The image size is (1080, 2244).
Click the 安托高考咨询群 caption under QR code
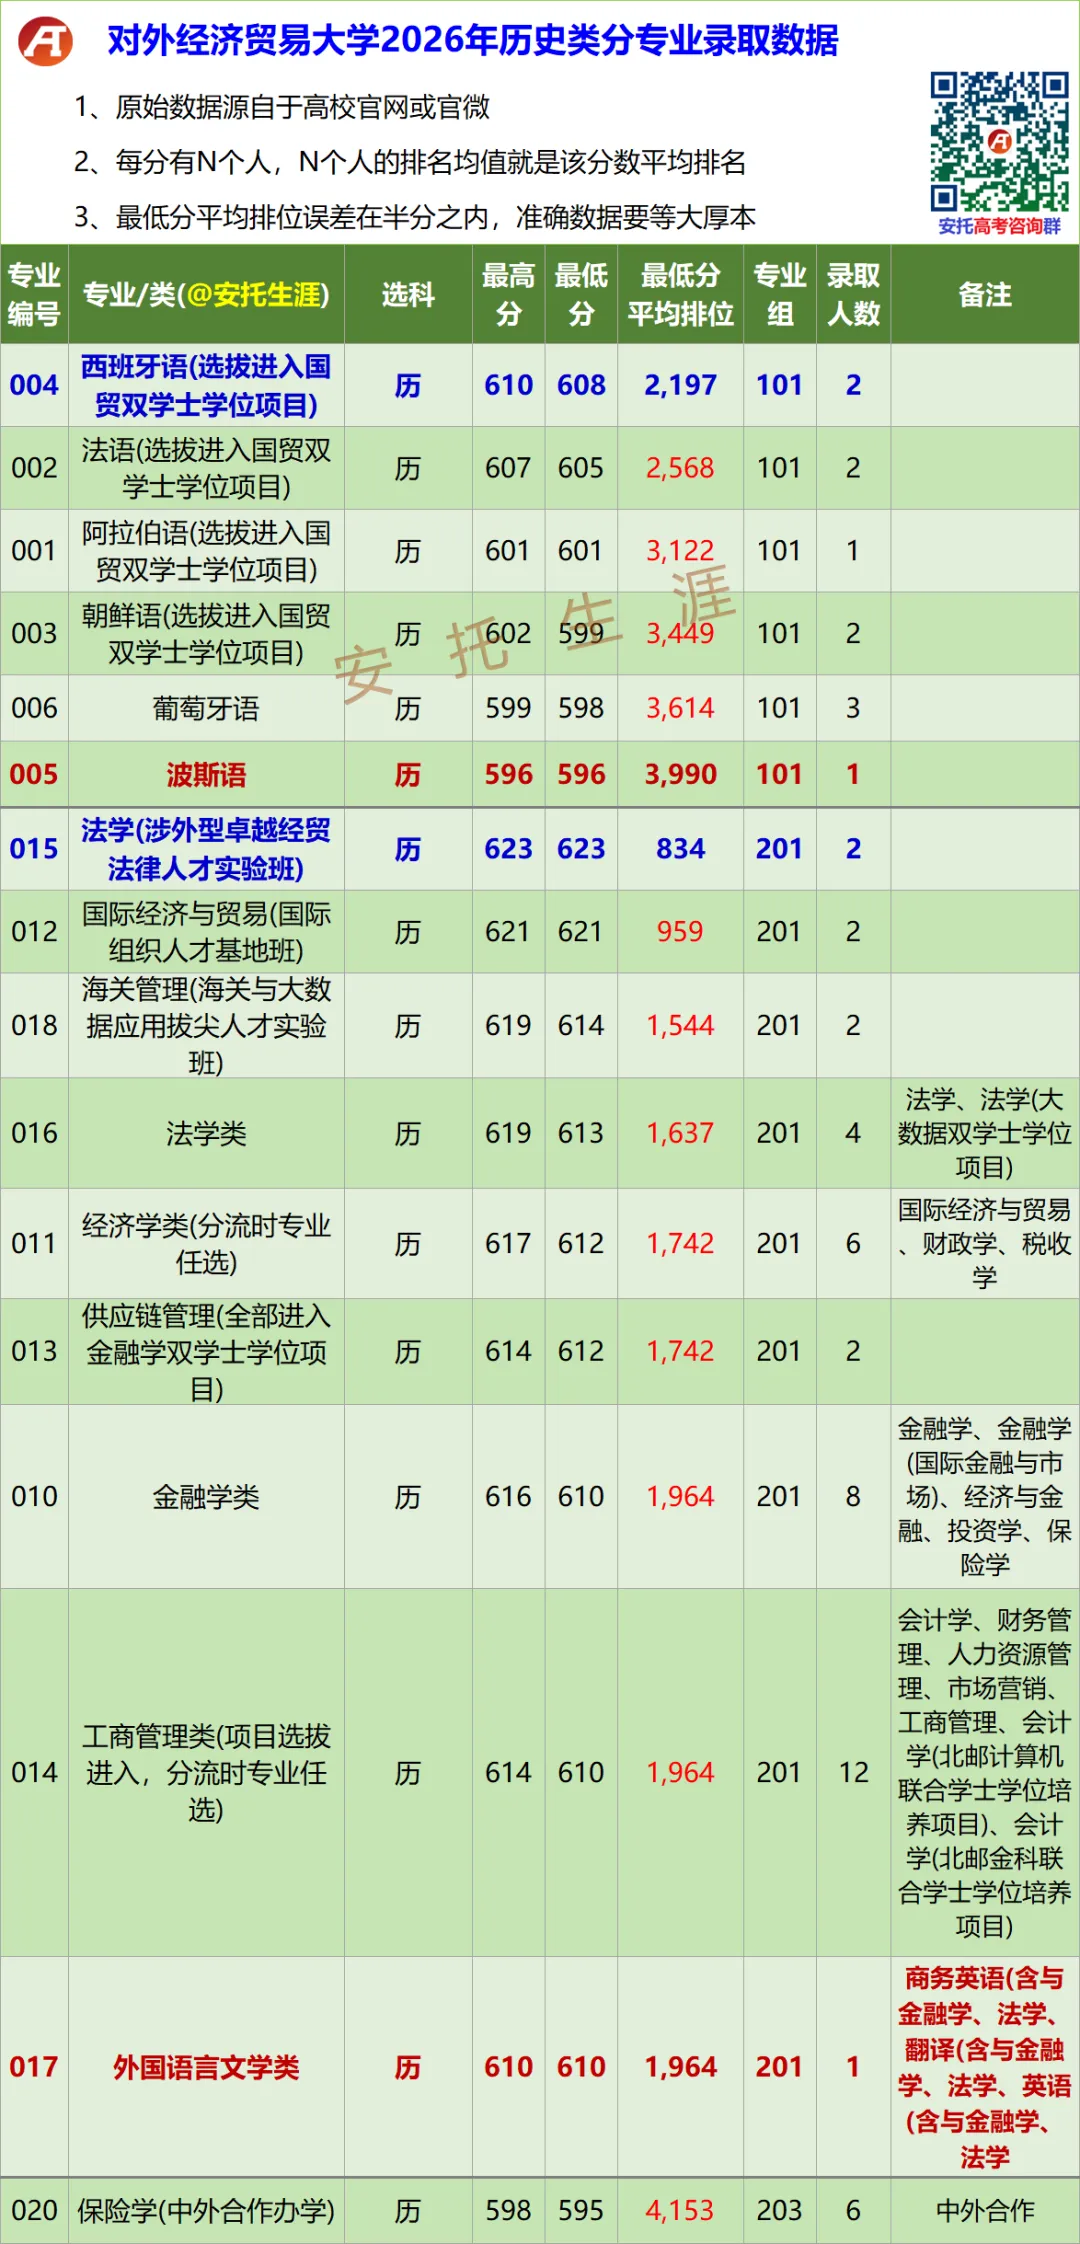tap(999, 227)
